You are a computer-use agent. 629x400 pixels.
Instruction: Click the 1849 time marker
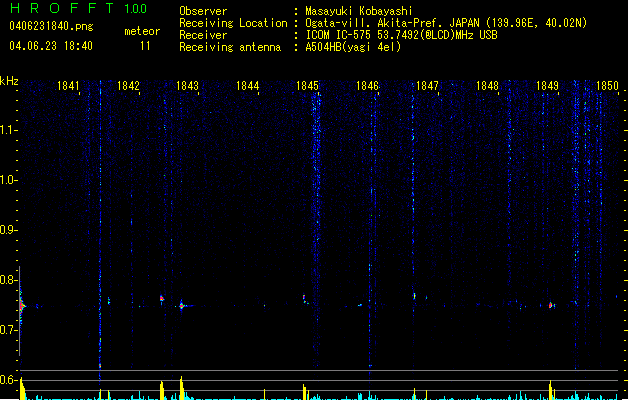click(548, 86)
